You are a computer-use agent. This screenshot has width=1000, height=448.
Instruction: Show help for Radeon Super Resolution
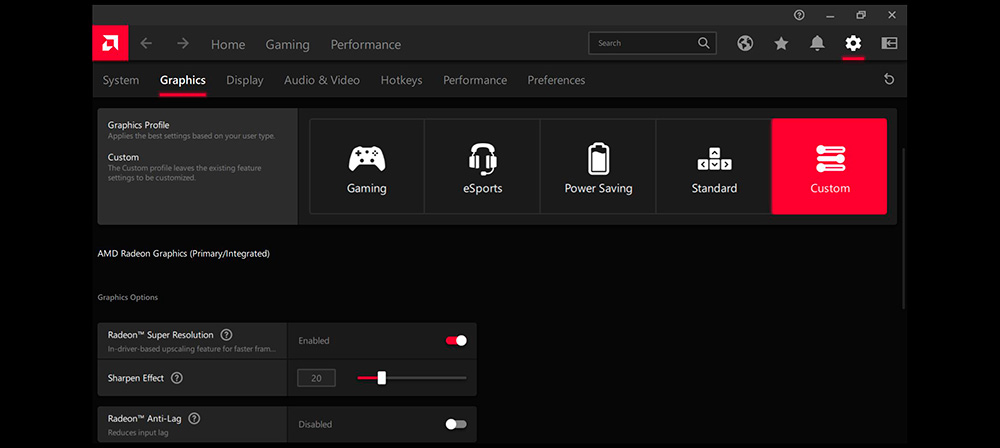pyautogui.click(x=226, y=335)
